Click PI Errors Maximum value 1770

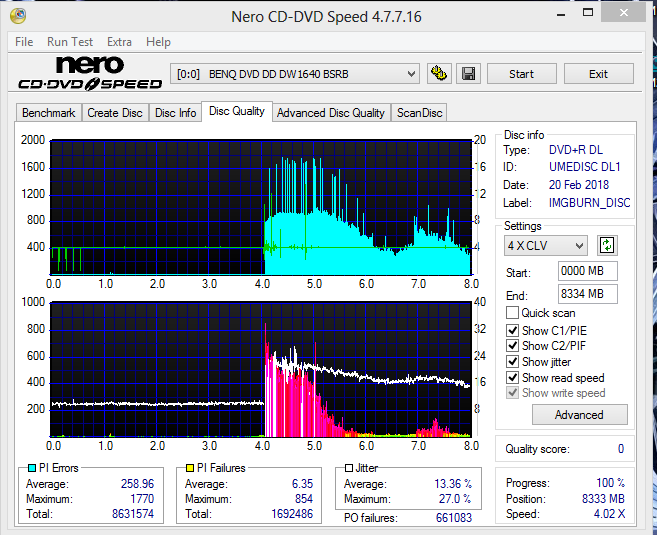(x=142, y=499)
